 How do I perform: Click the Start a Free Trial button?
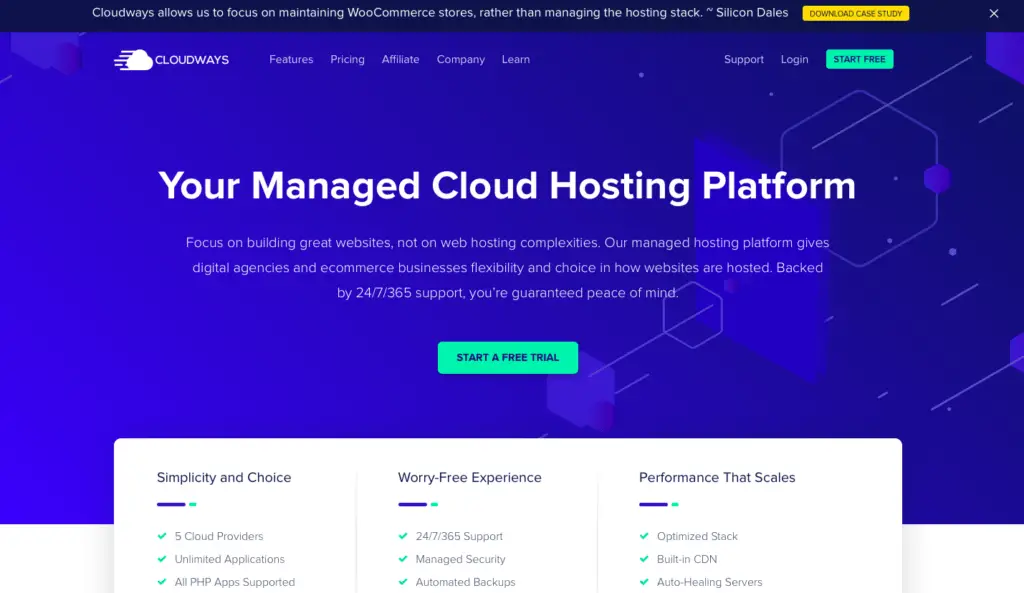[507, 358]
